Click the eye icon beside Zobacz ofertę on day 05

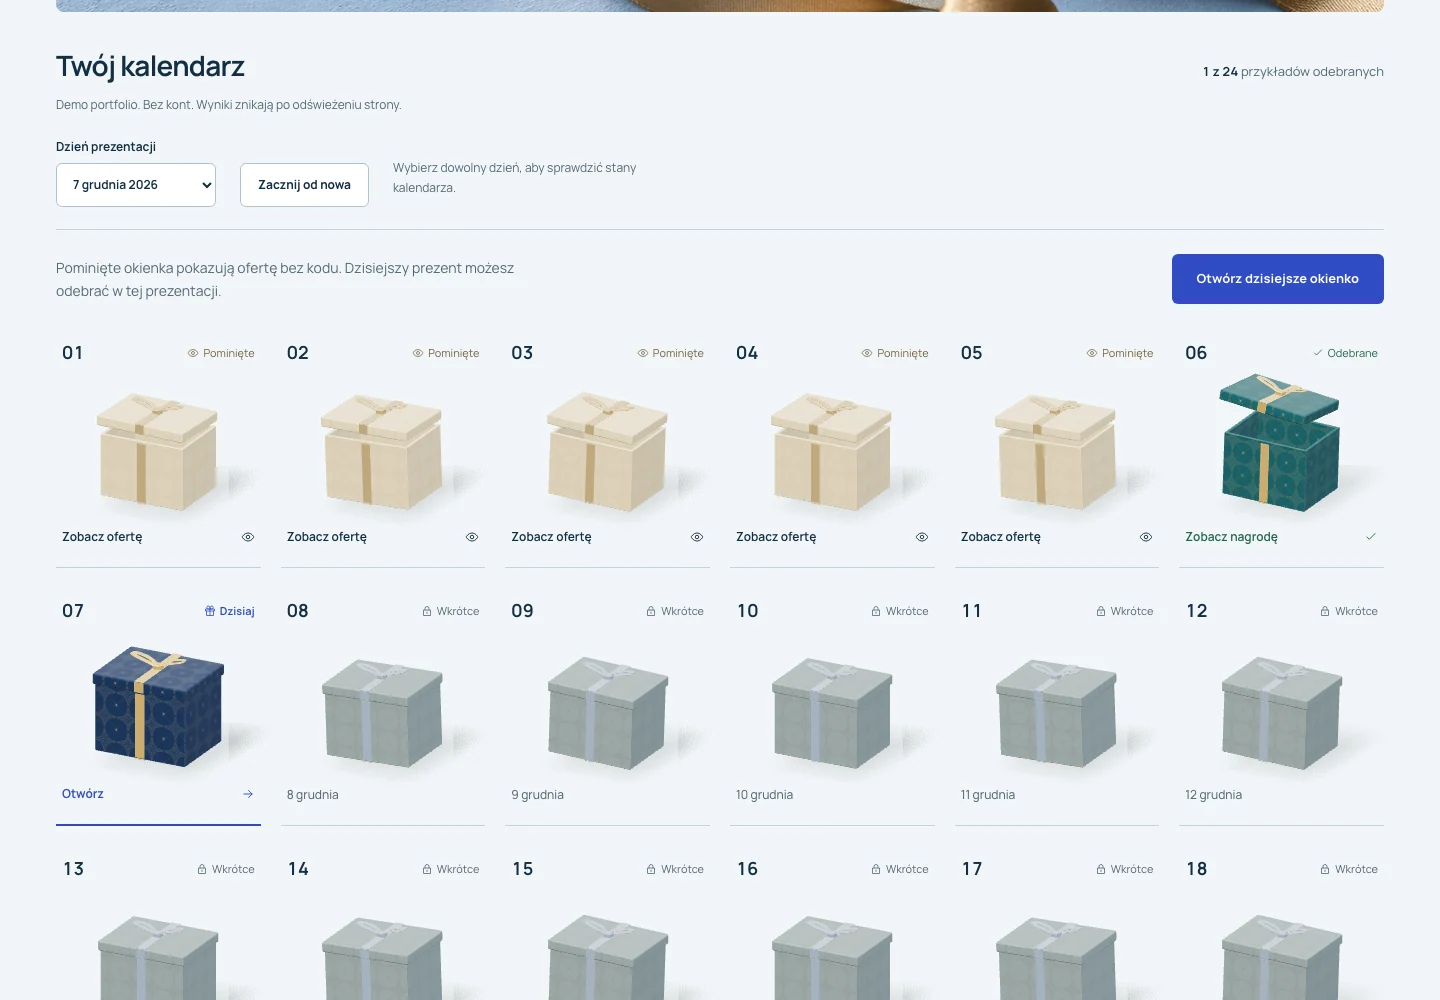(1146, 537)
